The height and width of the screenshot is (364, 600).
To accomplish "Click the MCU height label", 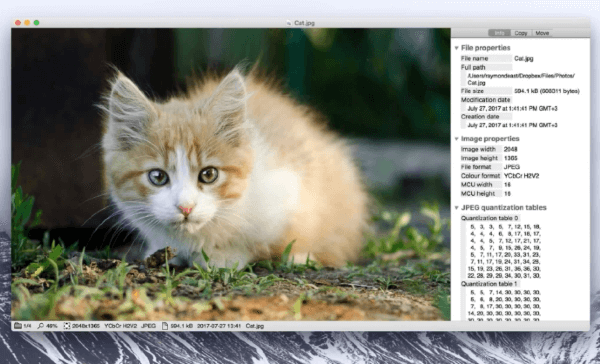I will pyautogui.click(x=478, y=194).
